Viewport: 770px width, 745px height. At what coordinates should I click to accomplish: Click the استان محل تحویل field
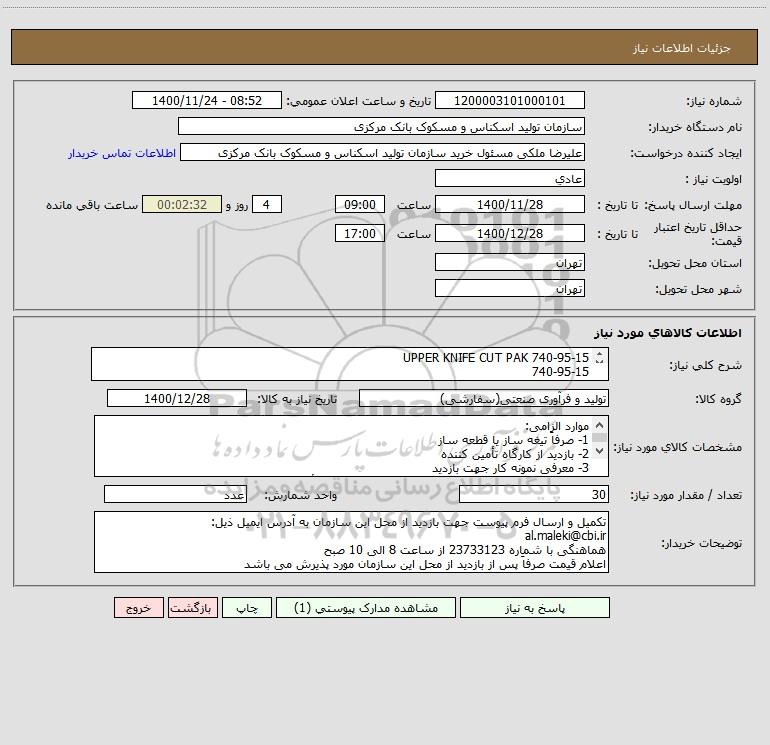pyautogui.click(x=510, y=262)
